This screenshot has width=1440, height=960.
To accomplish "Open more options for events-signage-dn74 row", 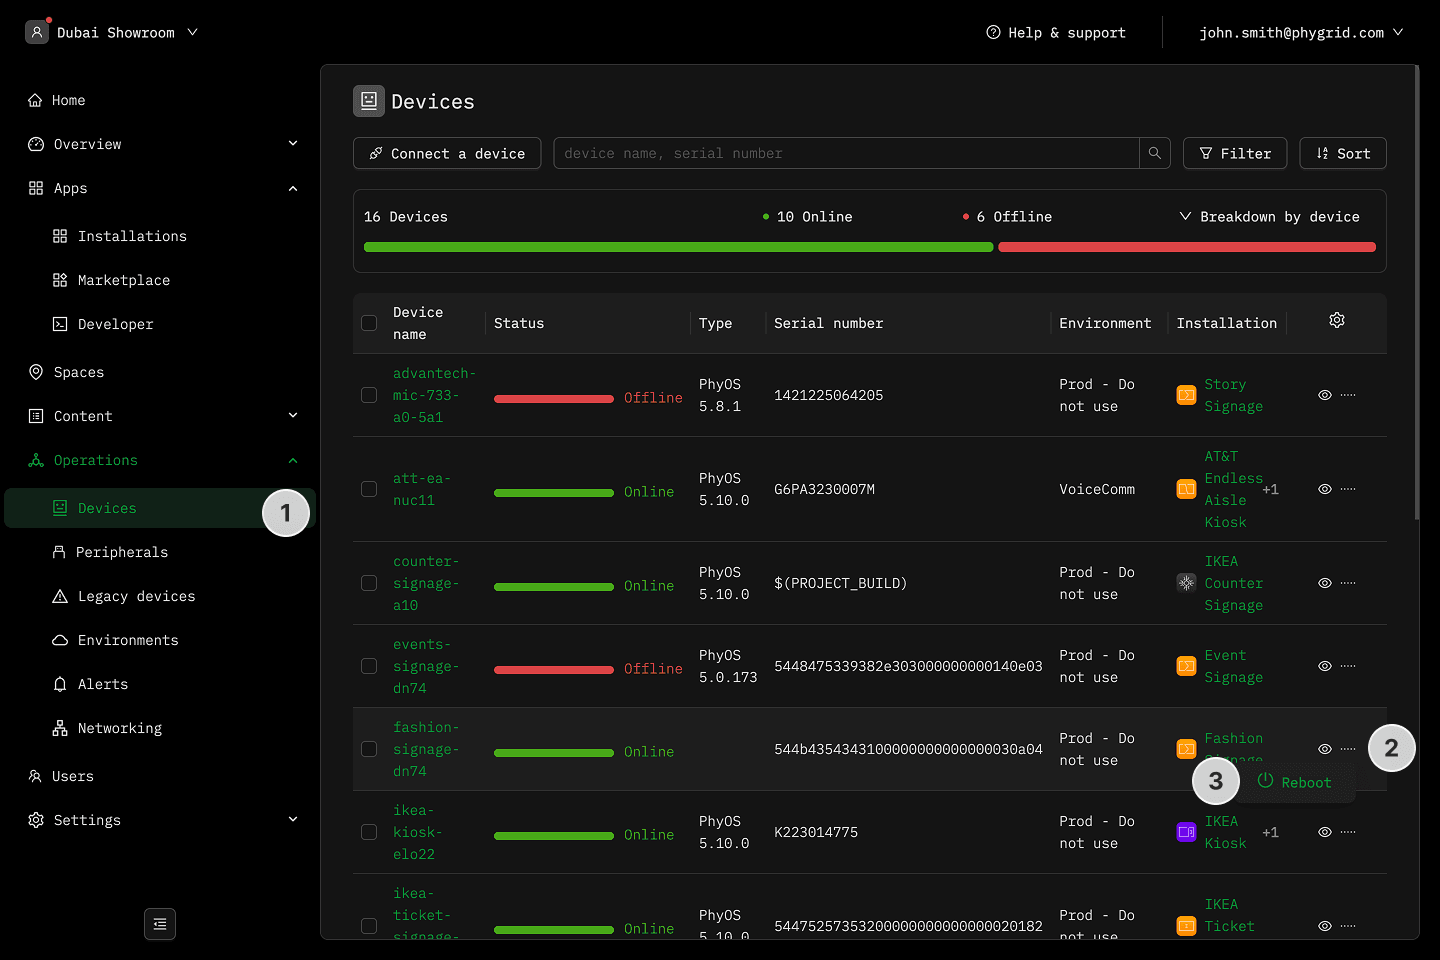I will click(1348, 666).
